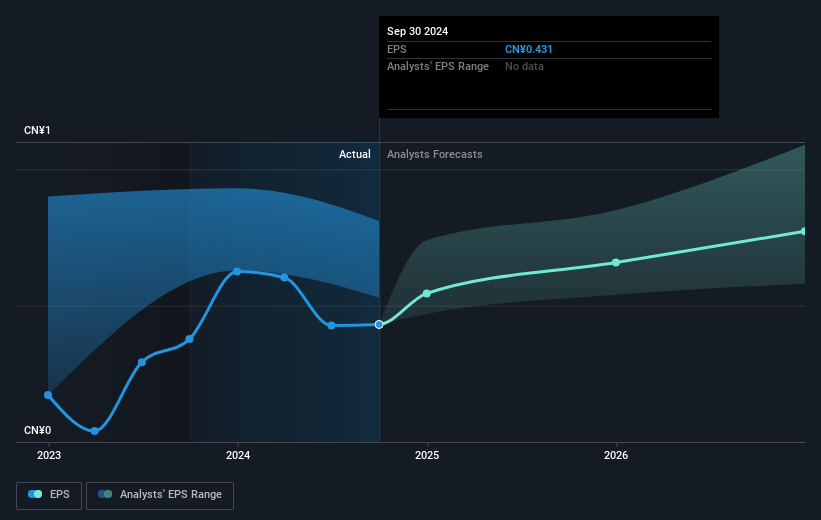The image size is (821, 520).
Task: Click the 2025 x-axis label
Action: pos(427,456)
